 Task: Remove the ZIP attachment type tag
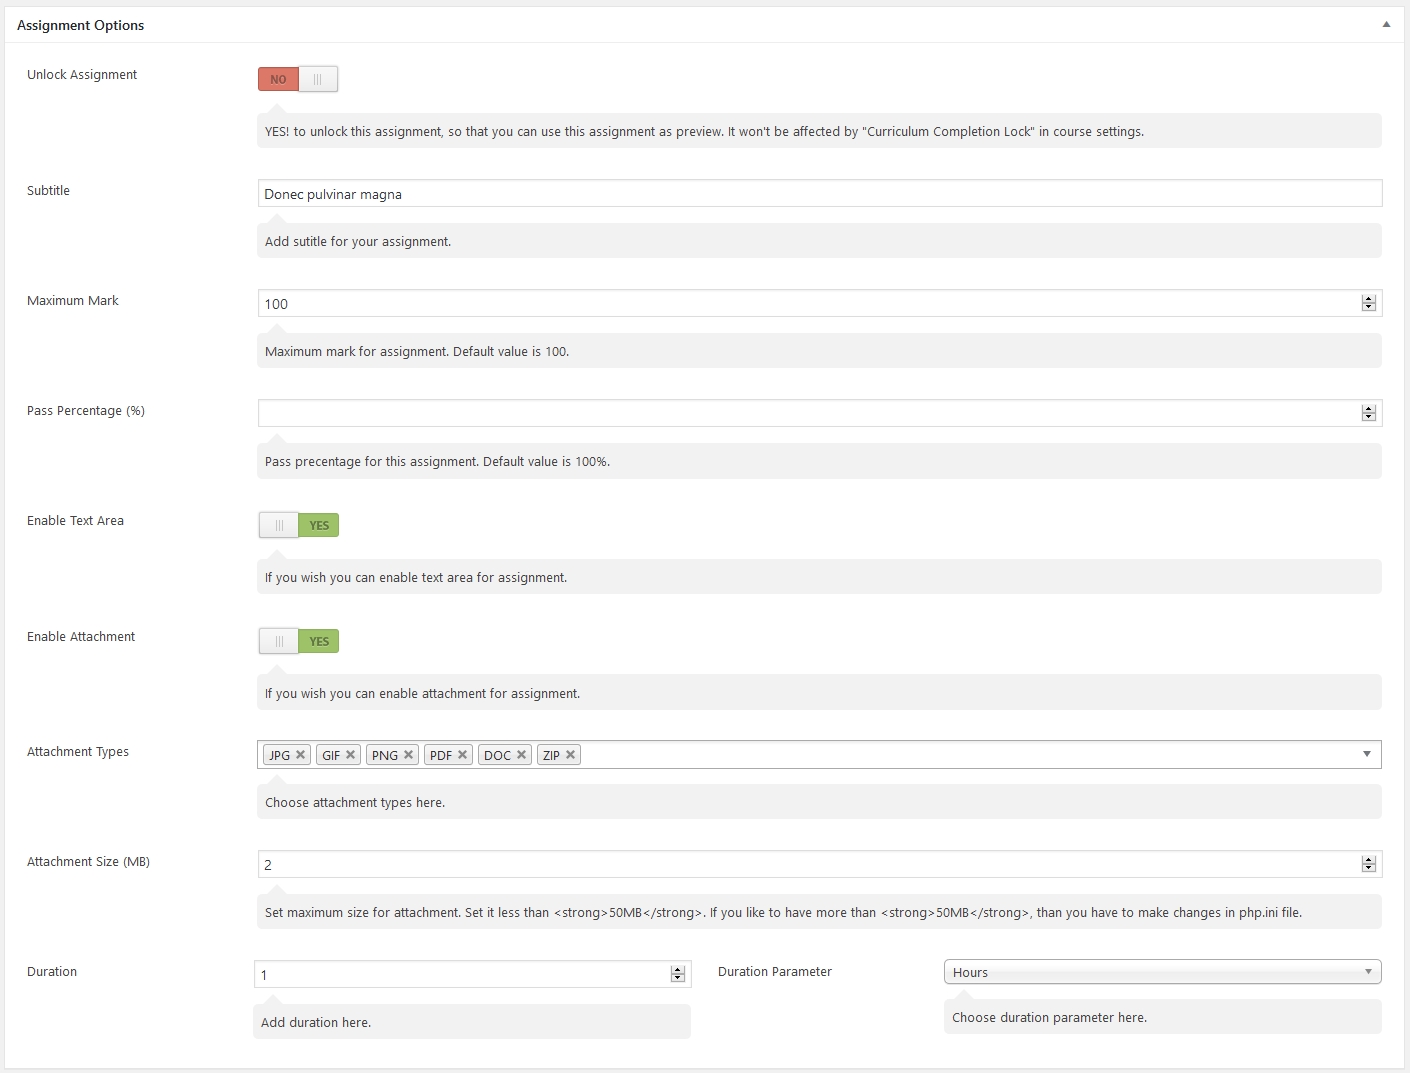pos(570,755)
